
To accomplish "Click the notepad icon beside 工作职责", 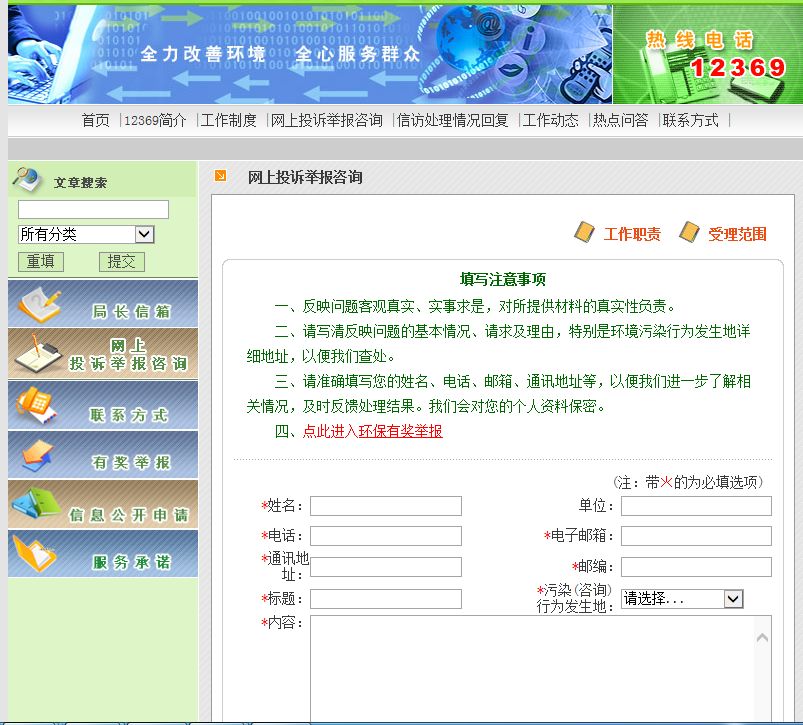I will pyautogui.click(x=584, y=232).
